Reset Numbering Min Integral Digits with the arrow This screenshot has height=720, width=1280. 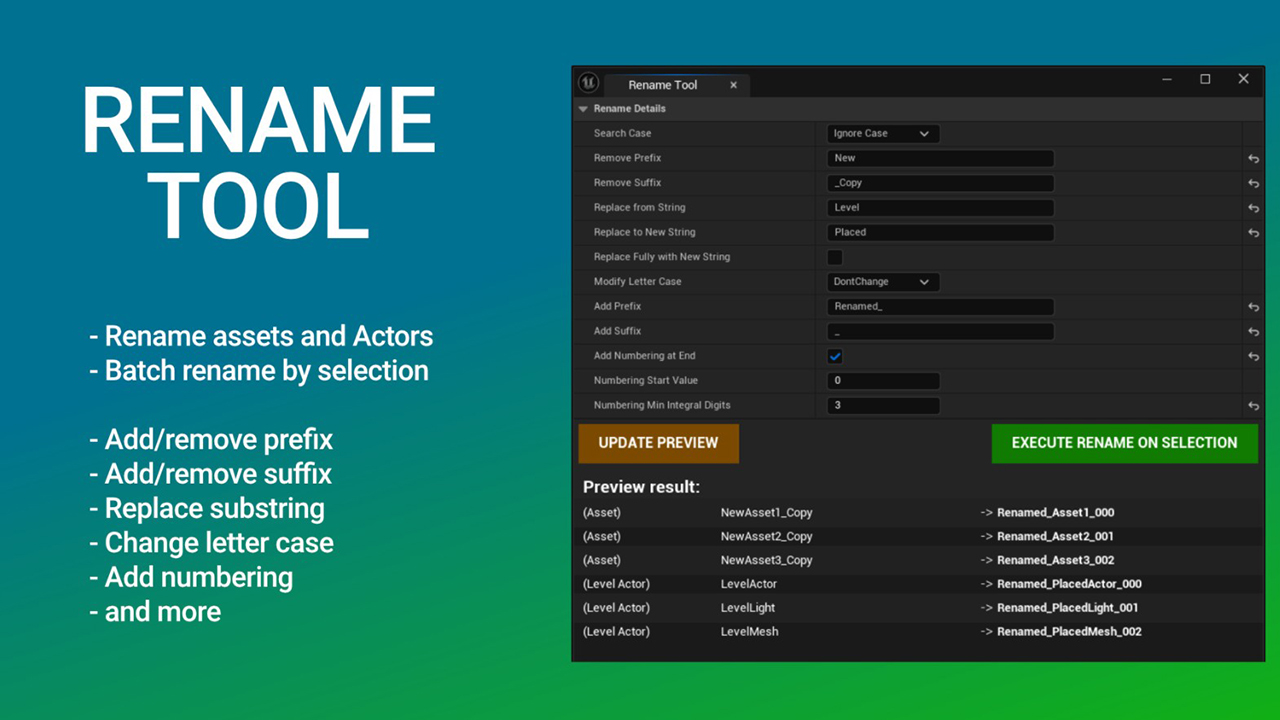point(1253,405)
